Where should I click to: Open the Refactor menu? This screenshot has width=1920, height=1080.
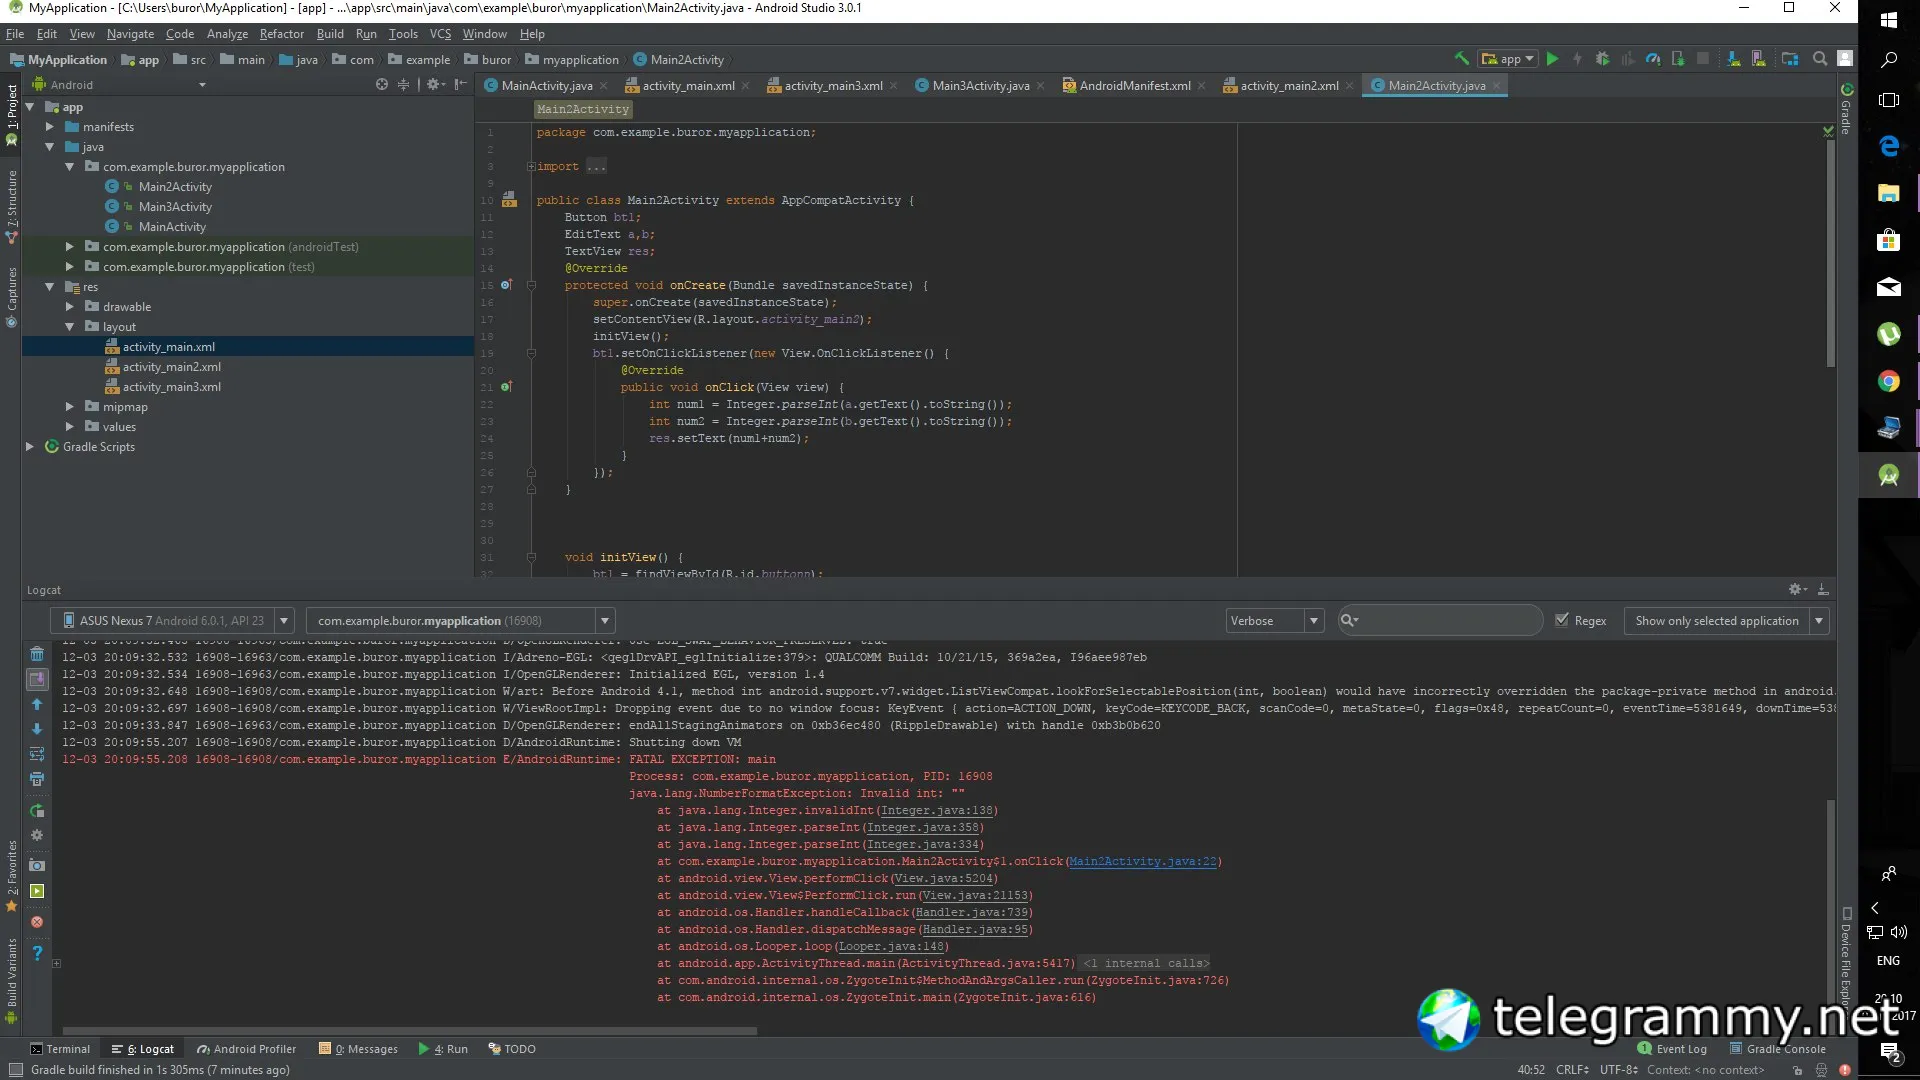coord(281,34)
